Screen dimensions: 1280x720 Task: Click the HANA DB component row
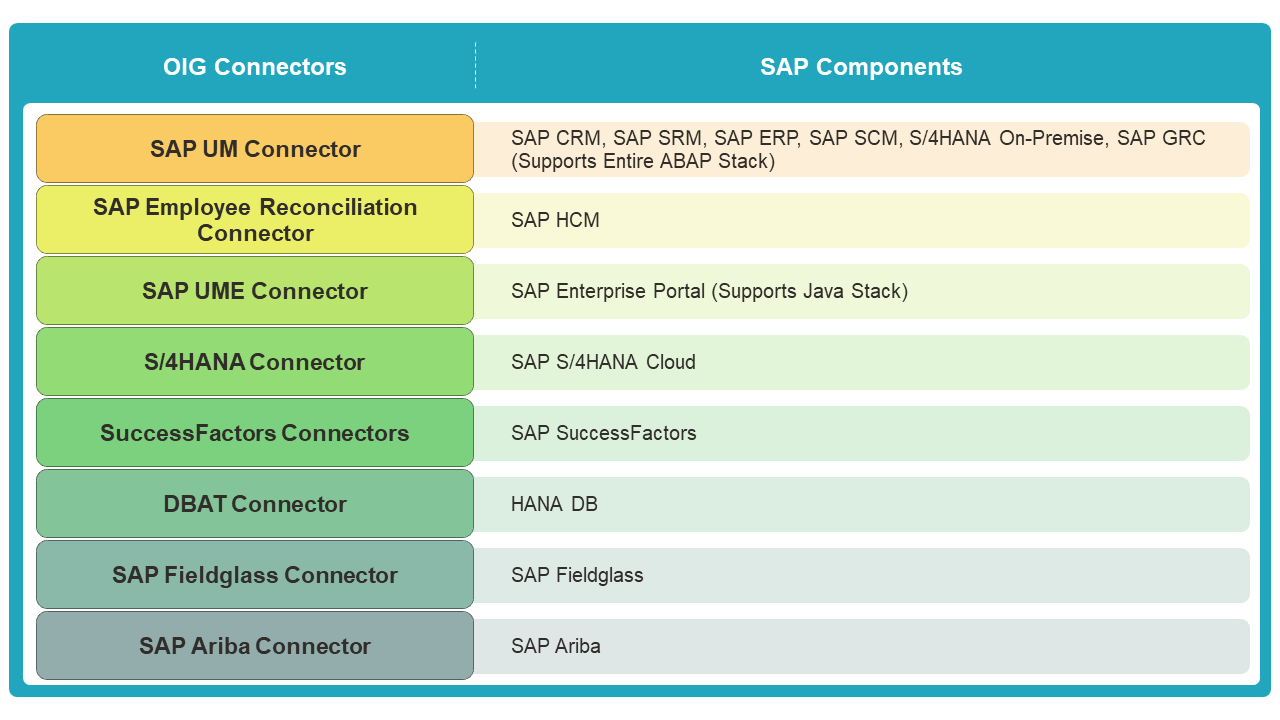862,504
